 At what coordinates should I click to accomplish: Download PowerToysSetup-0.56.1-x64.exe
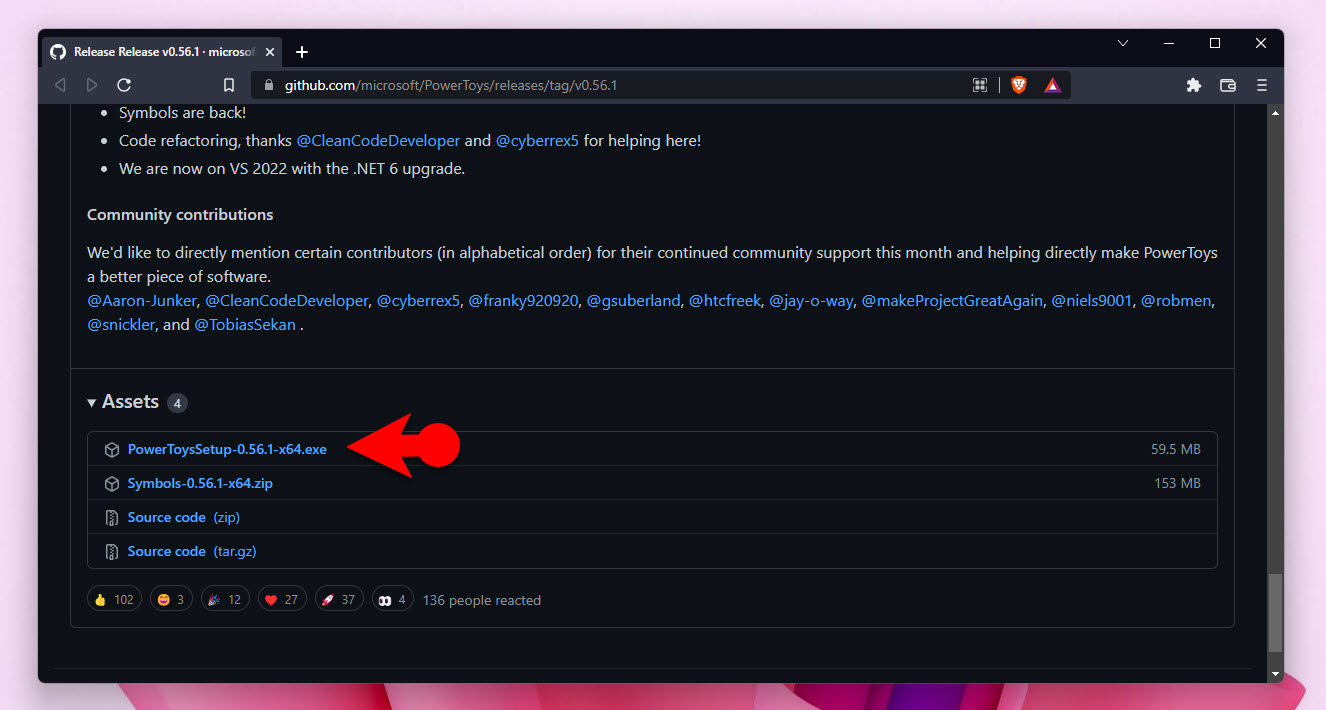tap(227, 450)
